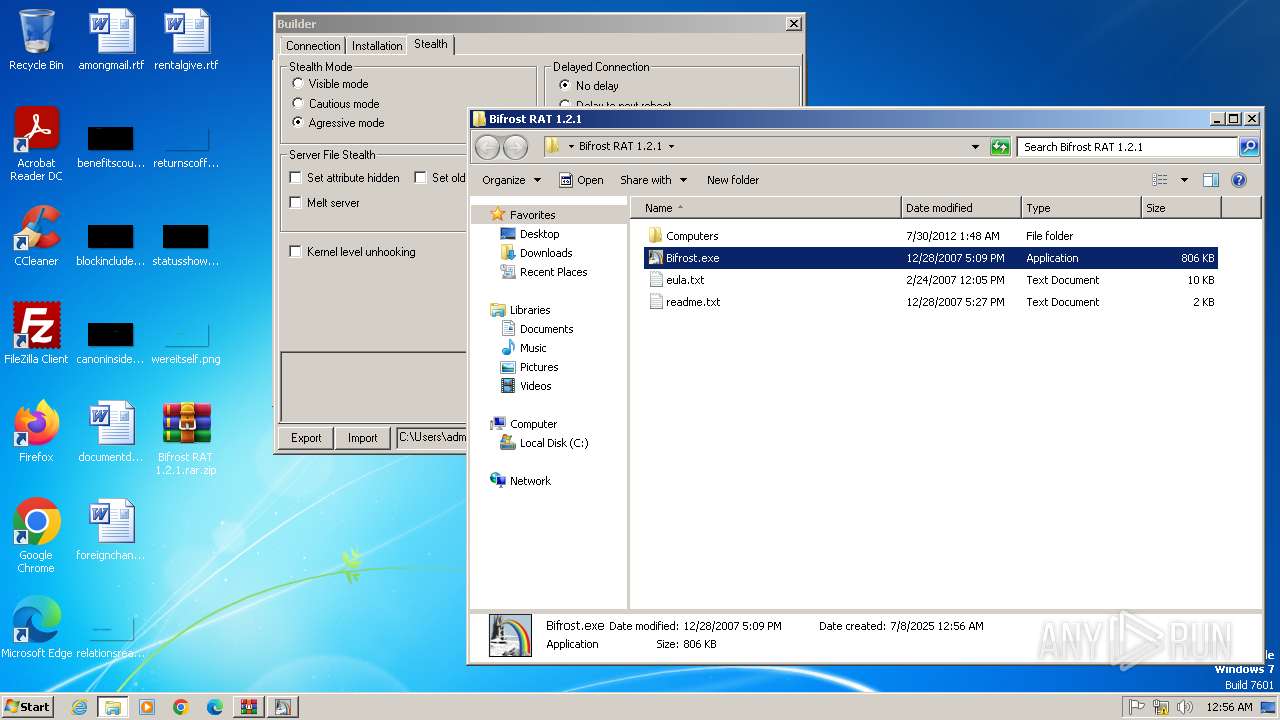The width and height of the screenshot is (1280, 720).
Task: Click change view icon in Explorer toolbar
Action: pos(1160,180)
